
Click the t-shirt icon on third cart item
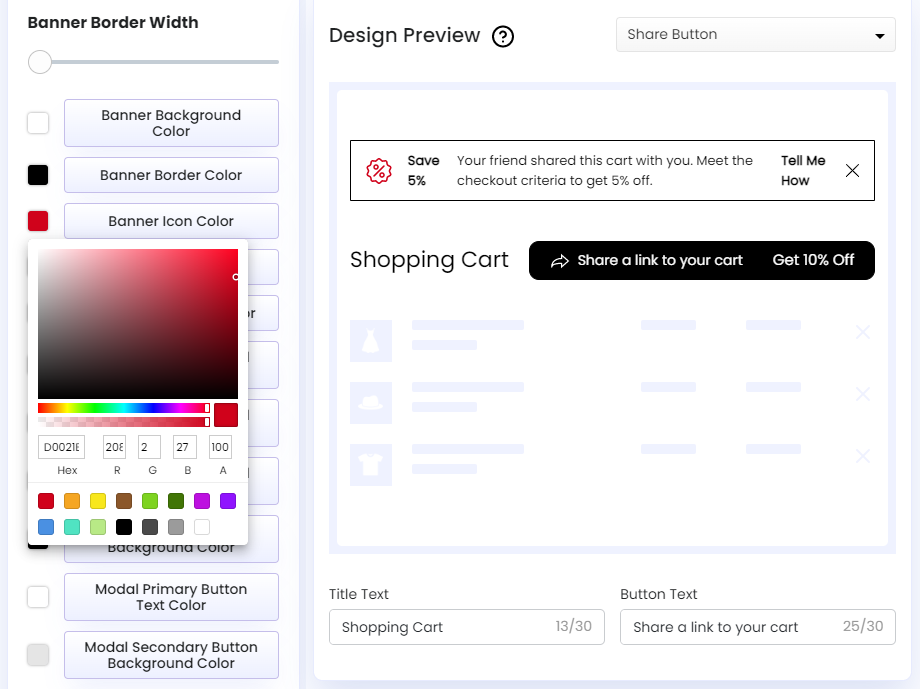coord(371,464)
